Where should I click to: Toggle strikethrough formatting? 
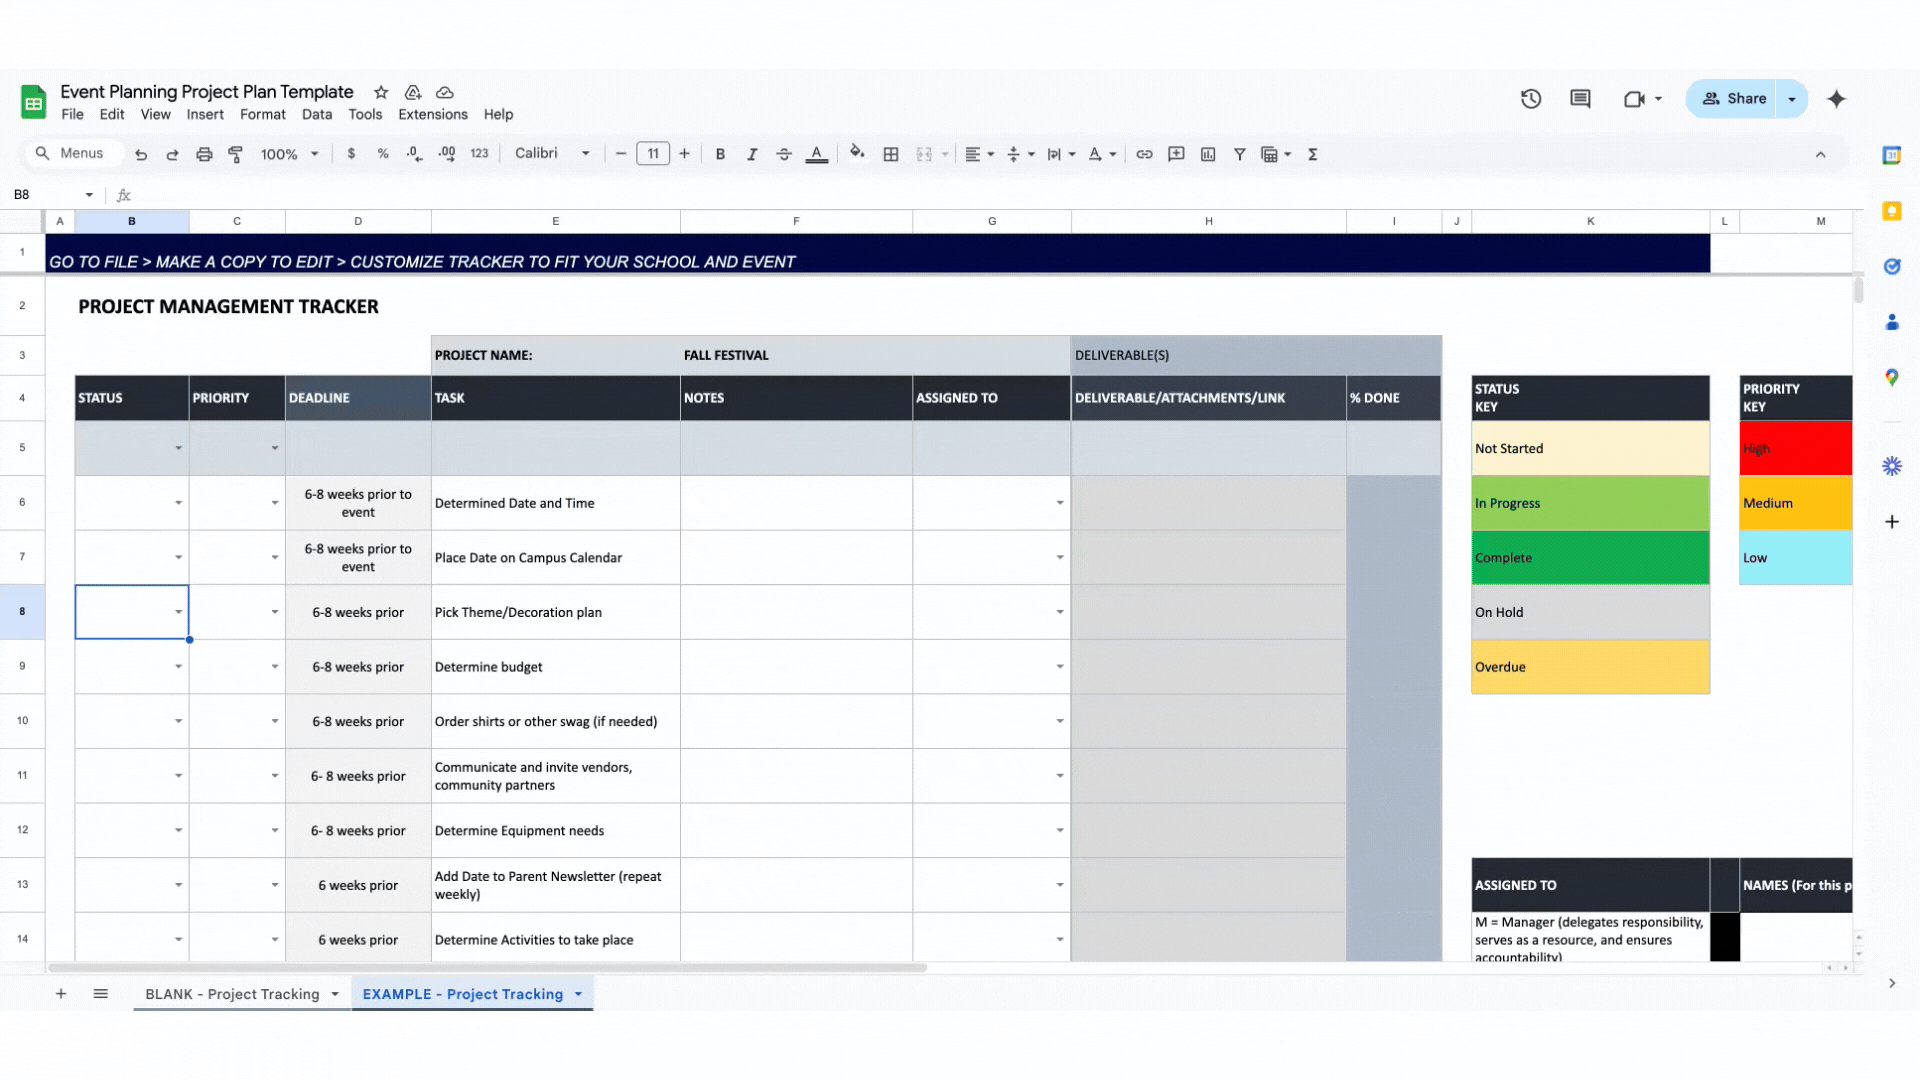click(784, 154)
